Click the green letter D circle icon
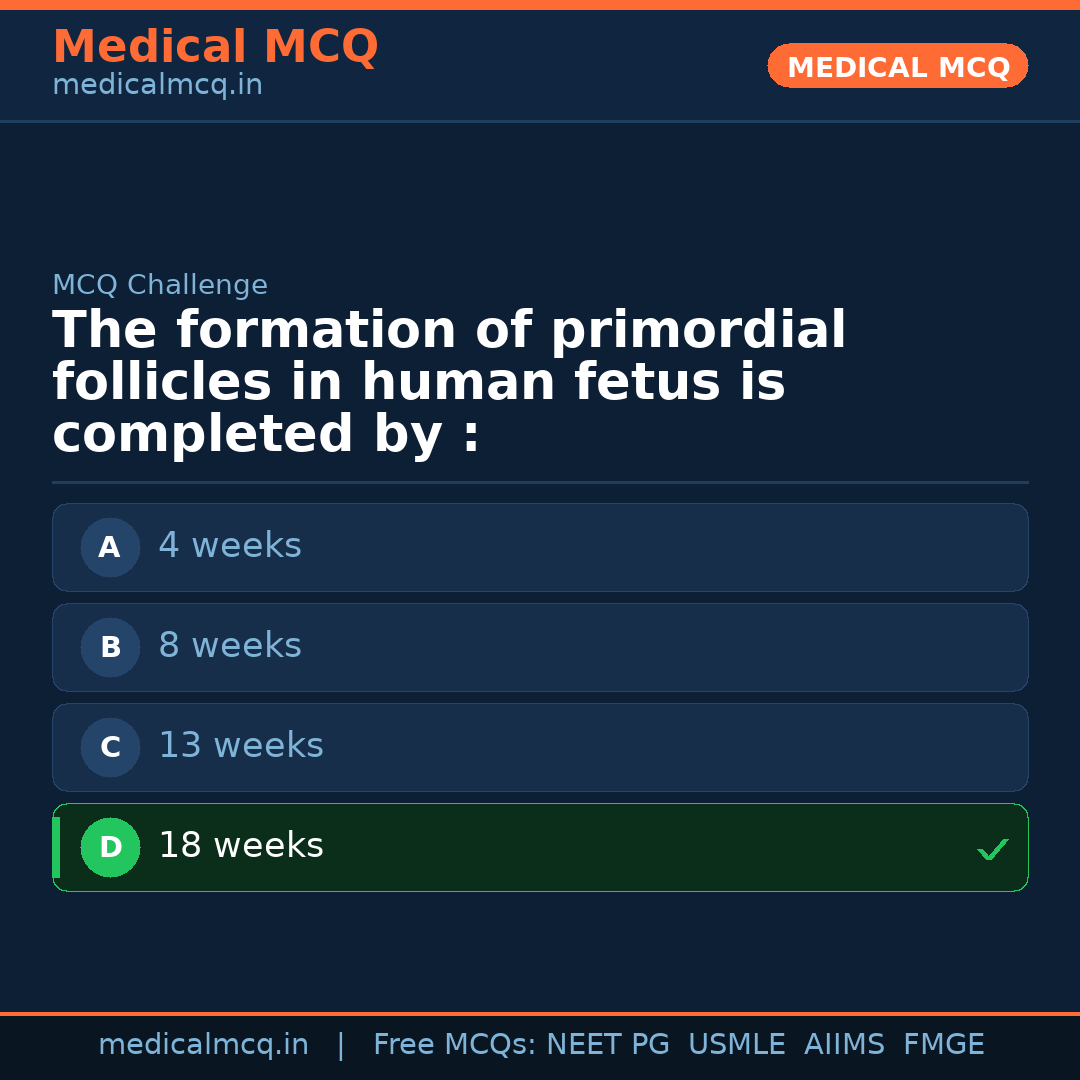 click(110, 847)
